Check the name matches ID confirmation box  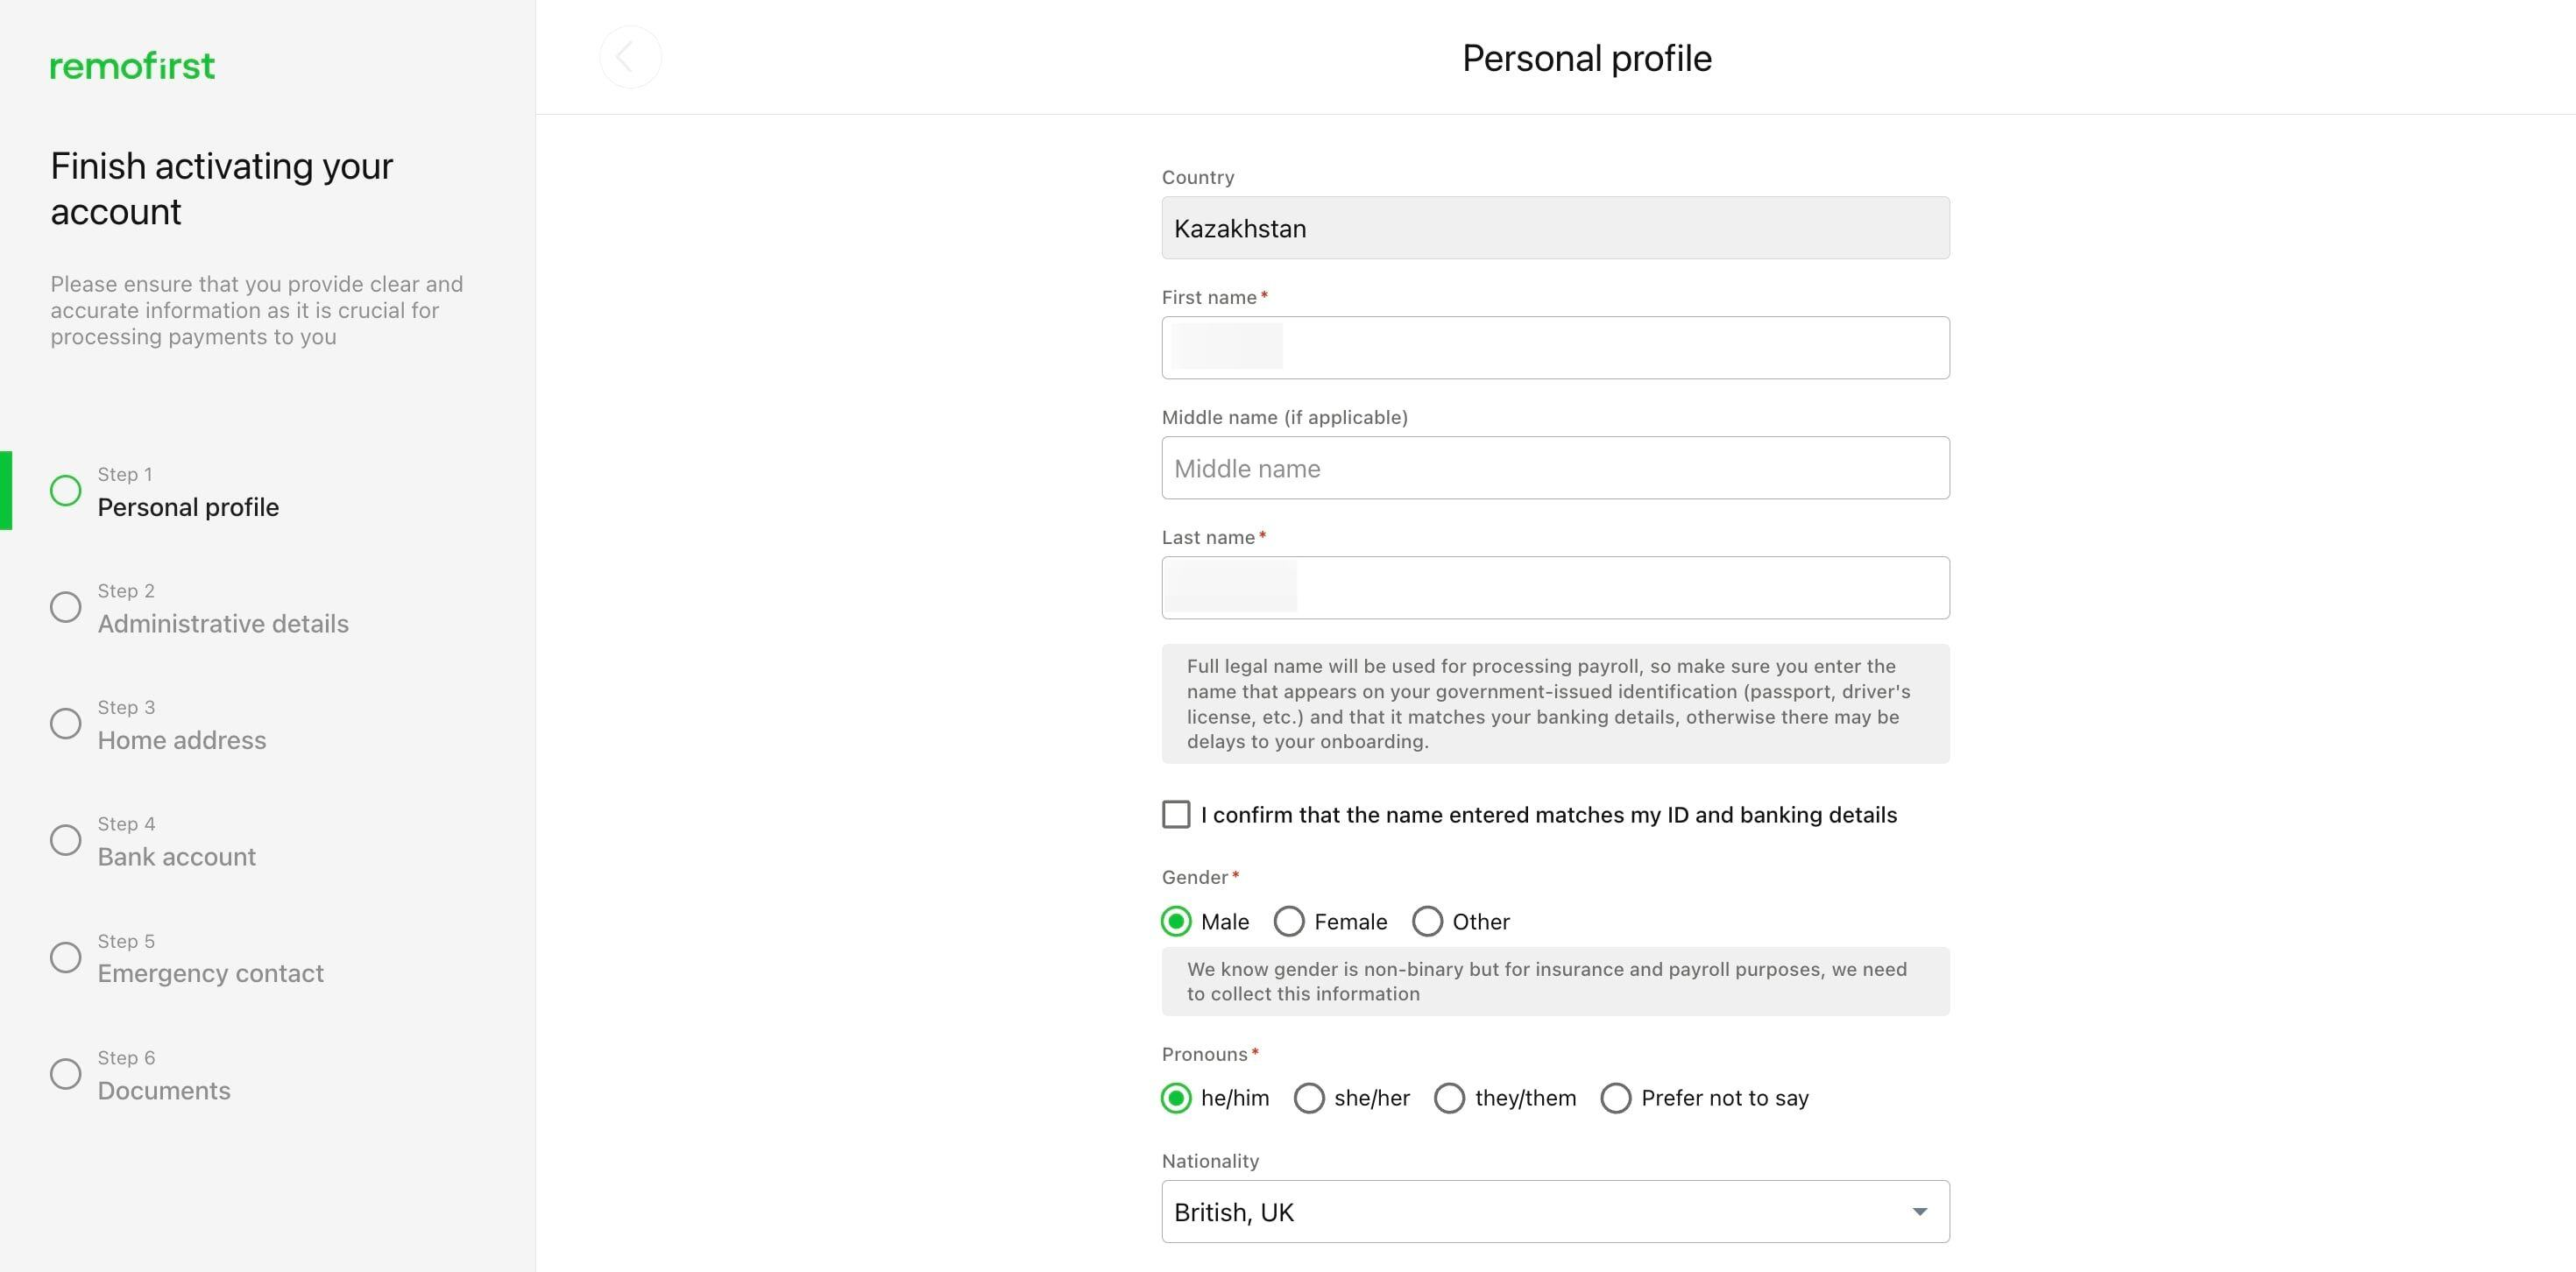(x=1176, y=814)
